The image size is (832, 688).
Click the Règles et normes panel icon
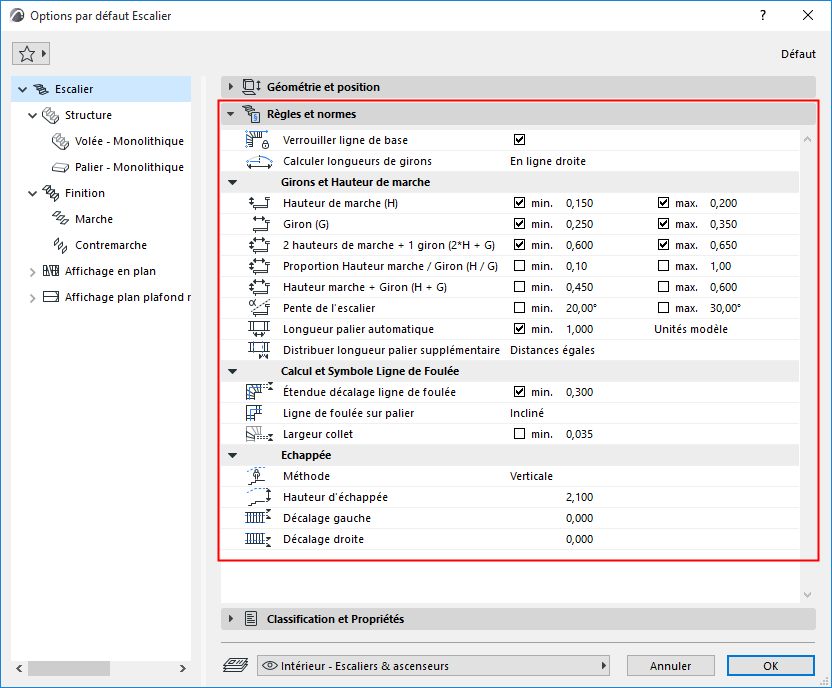pos(252,114)
